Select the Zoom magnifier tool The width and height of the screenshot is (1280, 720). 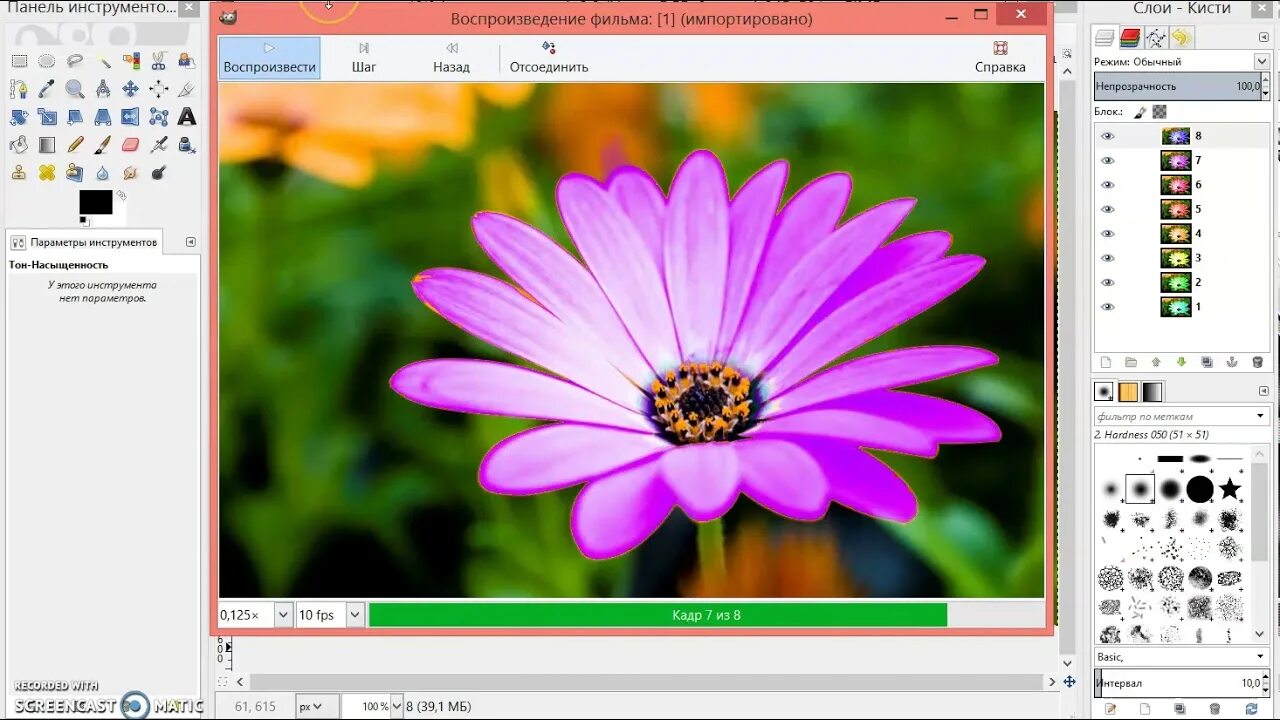pyautogui.click(x=75, y=89)
